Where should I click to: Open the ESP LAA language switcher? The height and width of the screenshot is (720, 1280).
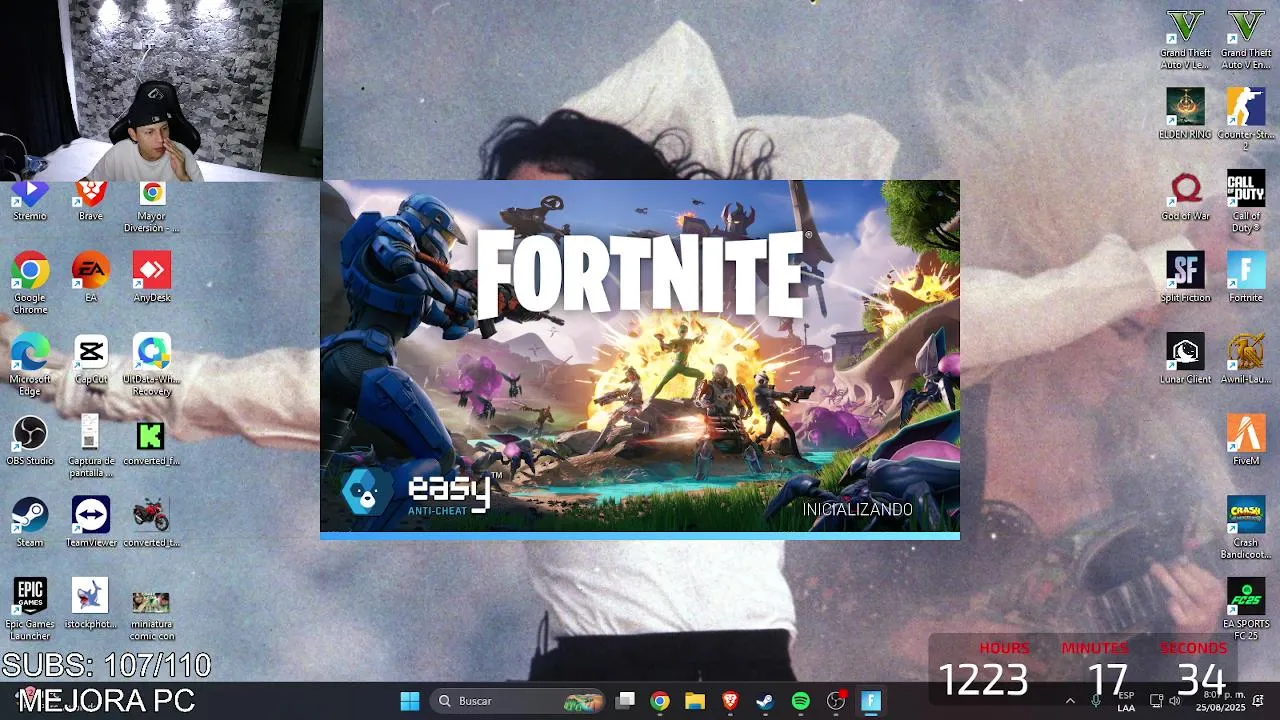[1126, 701]
